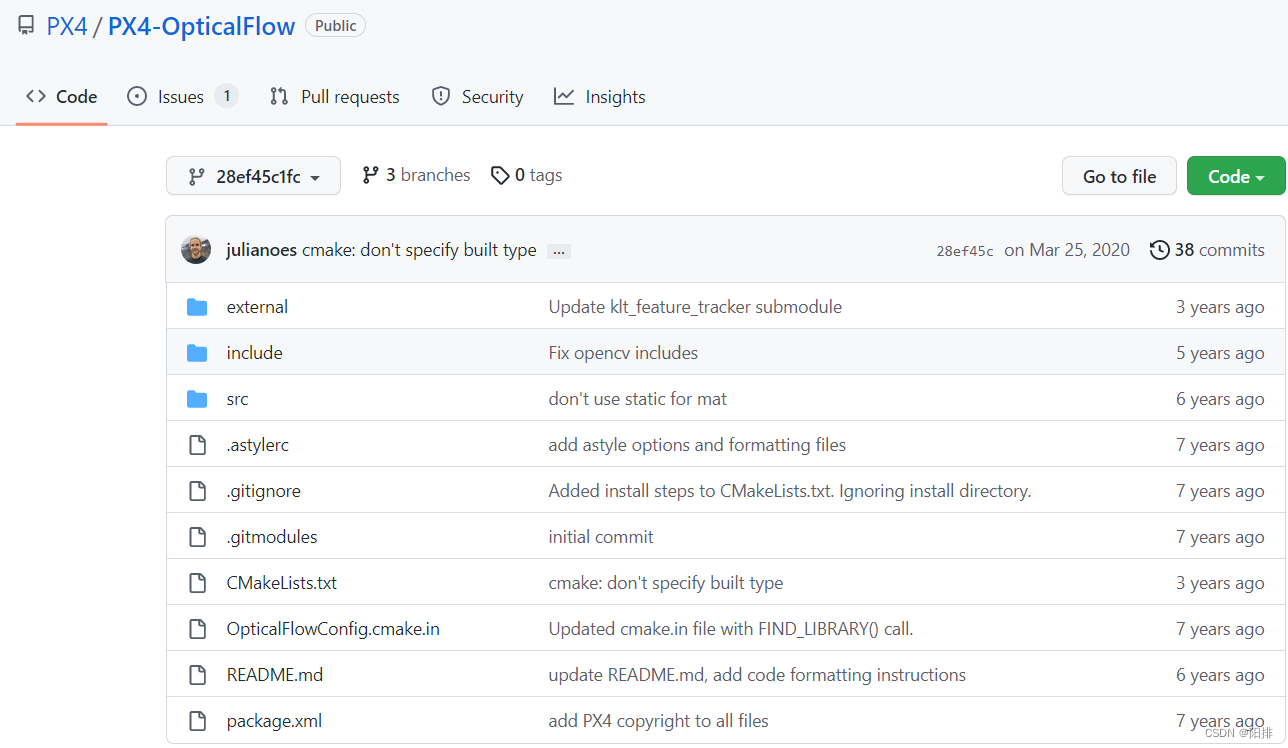Open the Insights tab
The image size is (1288, 748).
point(600,97)
